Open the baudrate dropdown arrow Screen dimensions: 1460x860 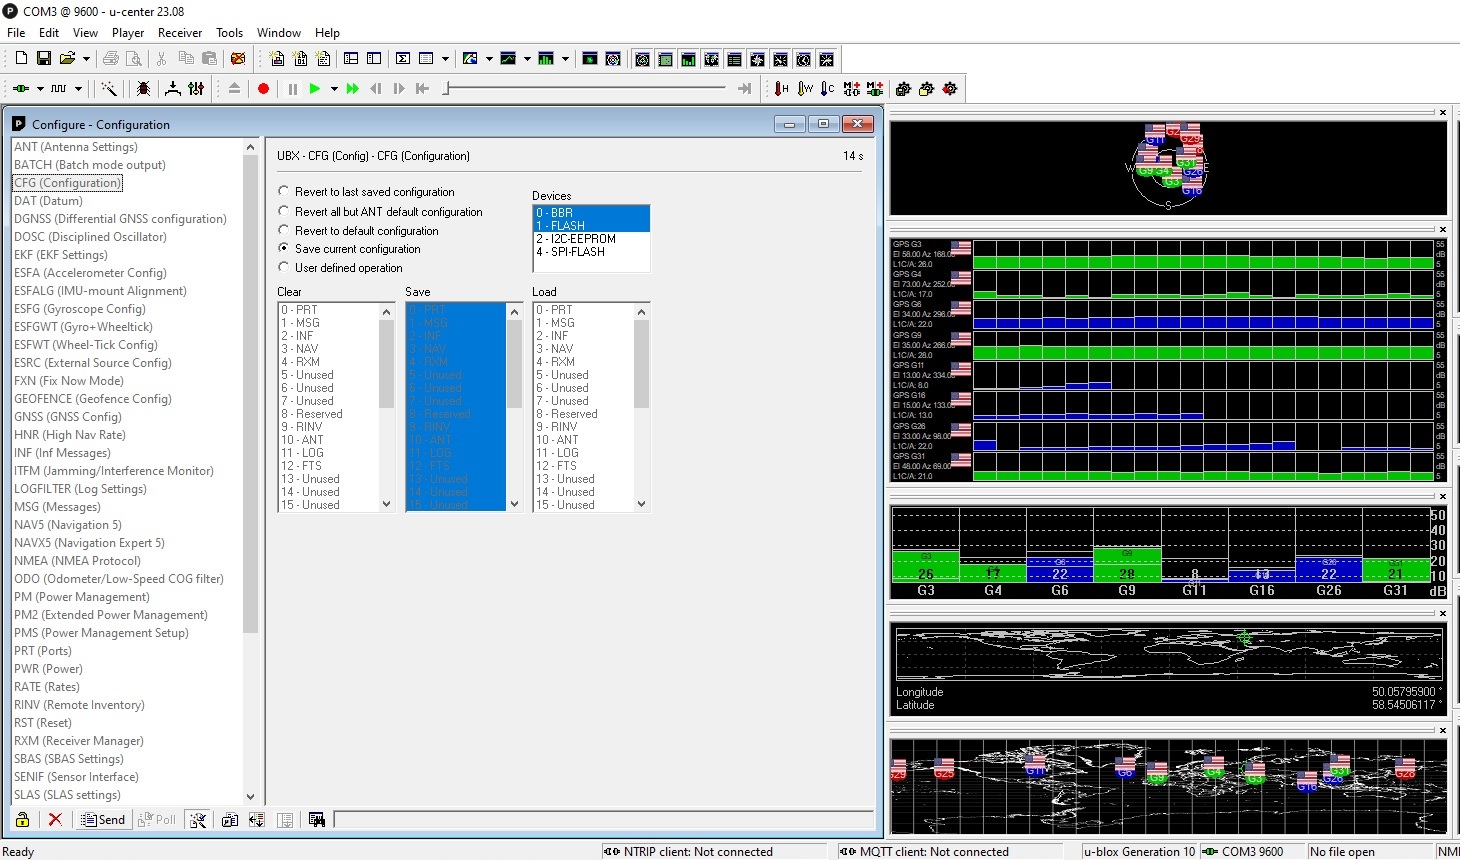(78, 89)
